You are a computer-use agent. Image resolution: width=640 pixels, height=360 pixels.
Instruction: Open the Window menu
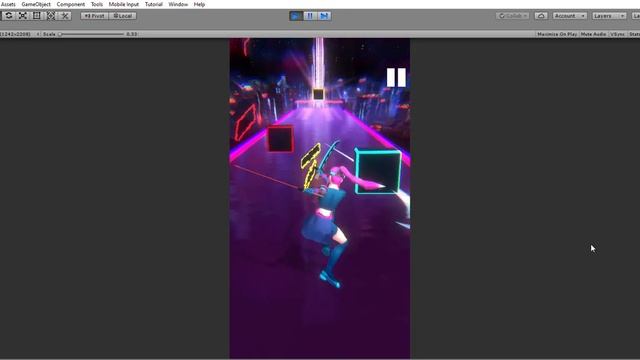[x=178, y=4]
